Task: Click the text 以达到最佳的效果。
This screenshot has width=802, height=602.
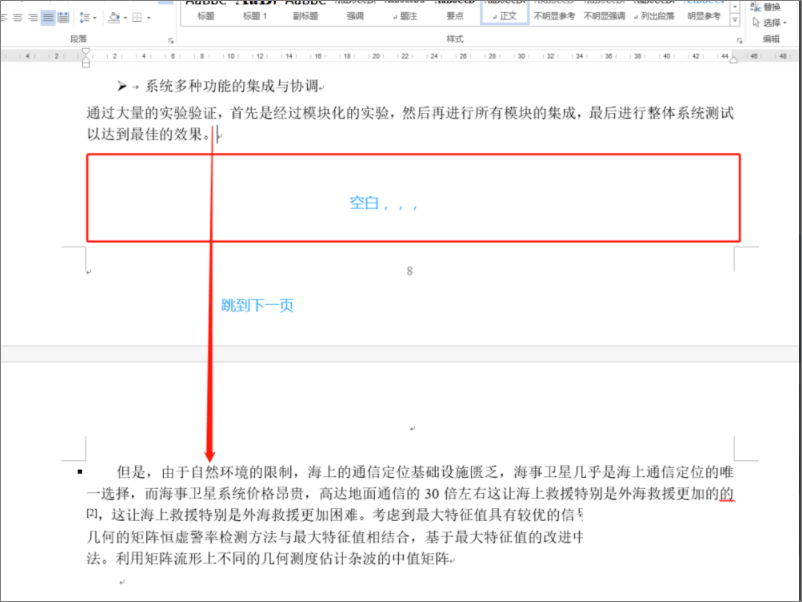Action: [x=149, y=135]
